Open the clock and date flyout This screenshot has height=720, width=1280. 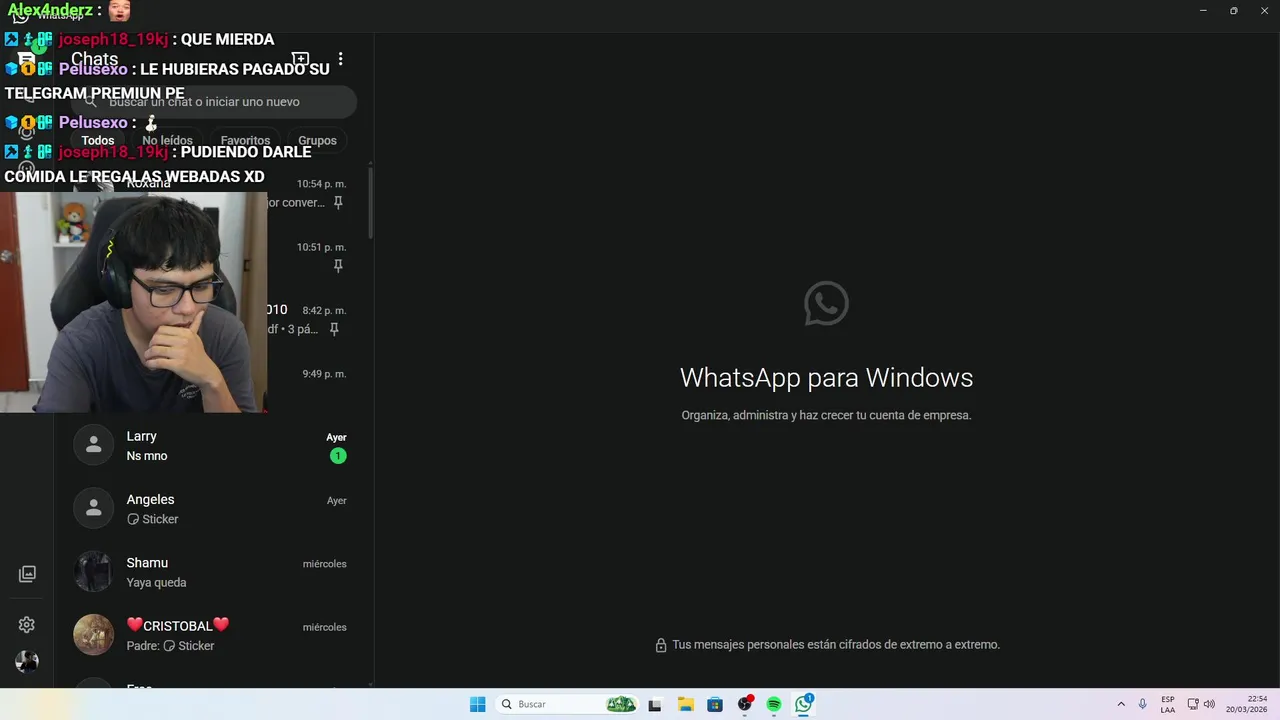1246,704
